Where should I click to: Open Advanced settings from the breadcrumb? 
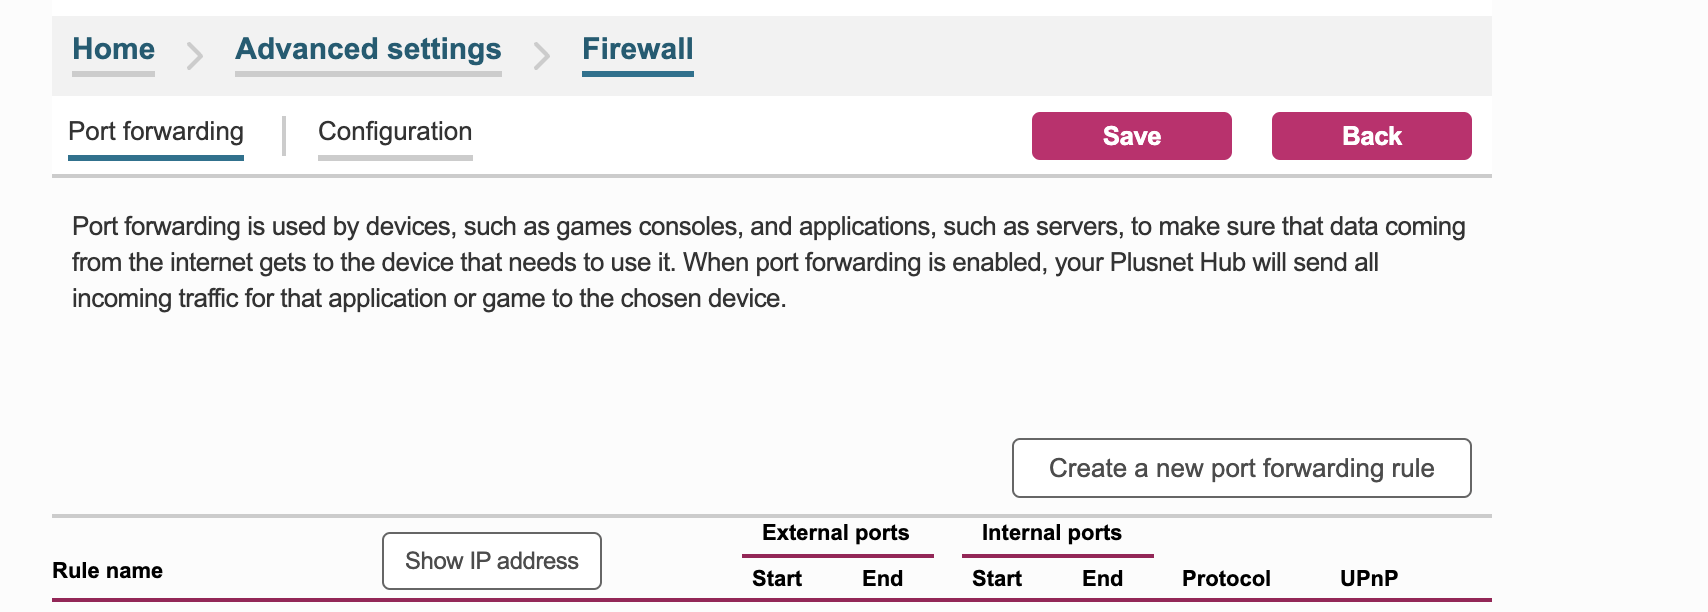367,48
